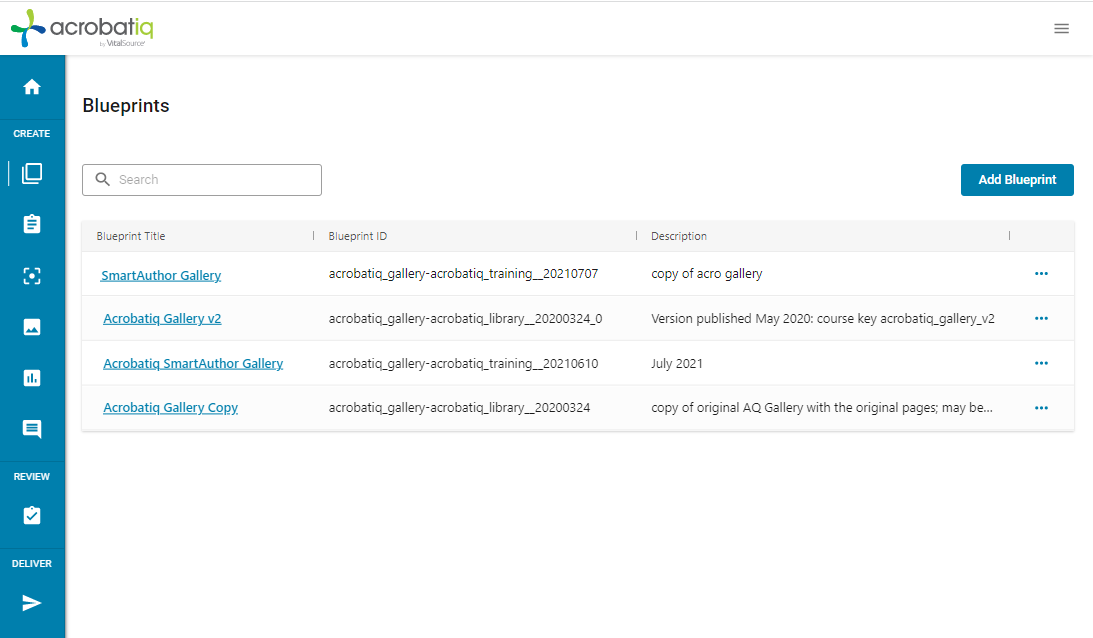Open the image media sidebar icon
The height and width of the screenshot is (638, 1093).
[32, 327]
